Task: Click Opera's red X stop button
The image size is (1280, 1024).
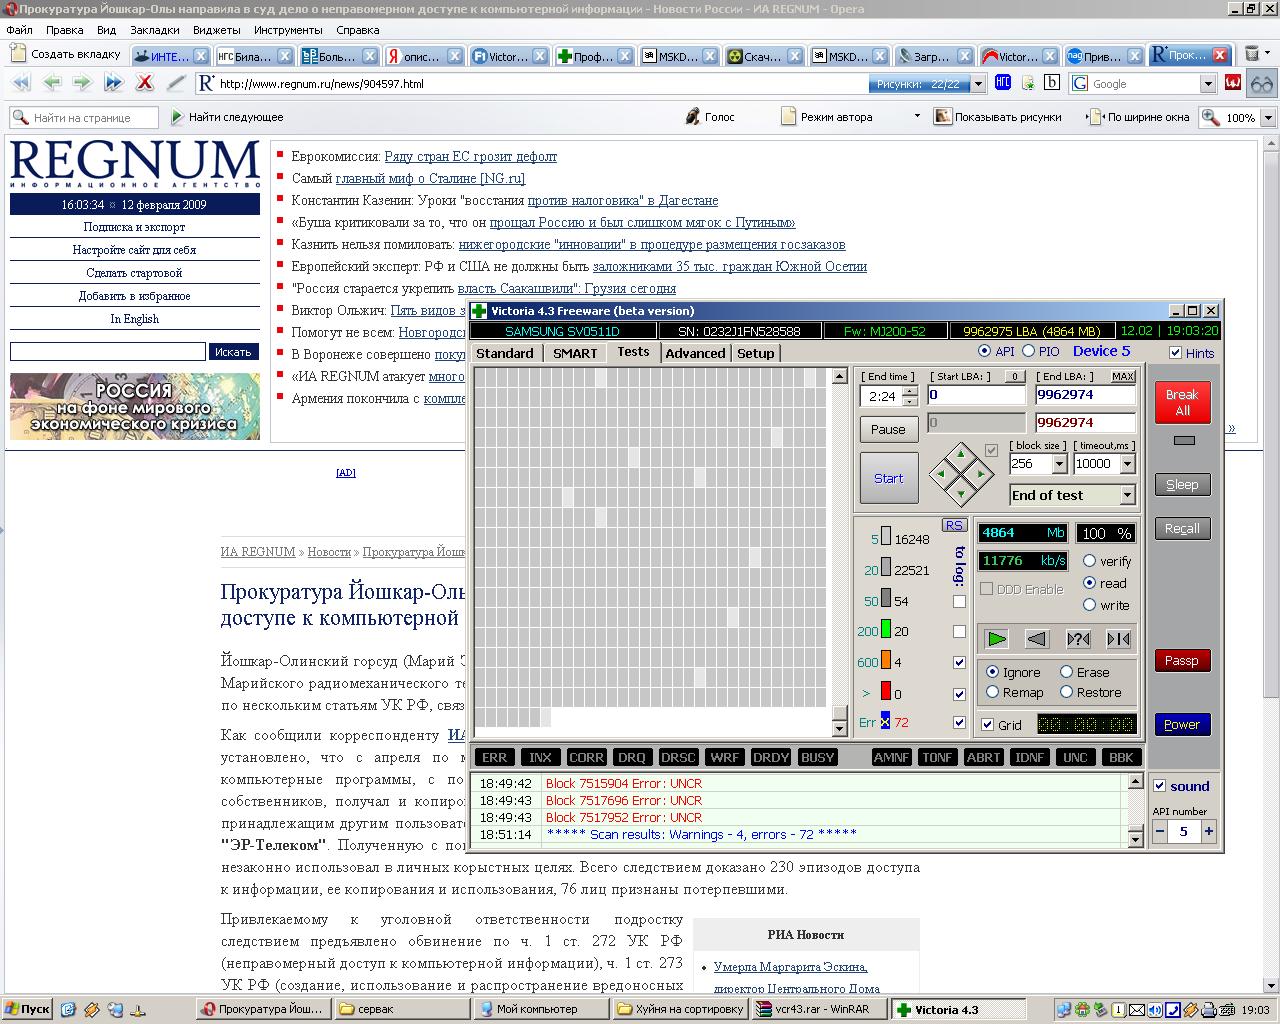Action: point(144,83)
